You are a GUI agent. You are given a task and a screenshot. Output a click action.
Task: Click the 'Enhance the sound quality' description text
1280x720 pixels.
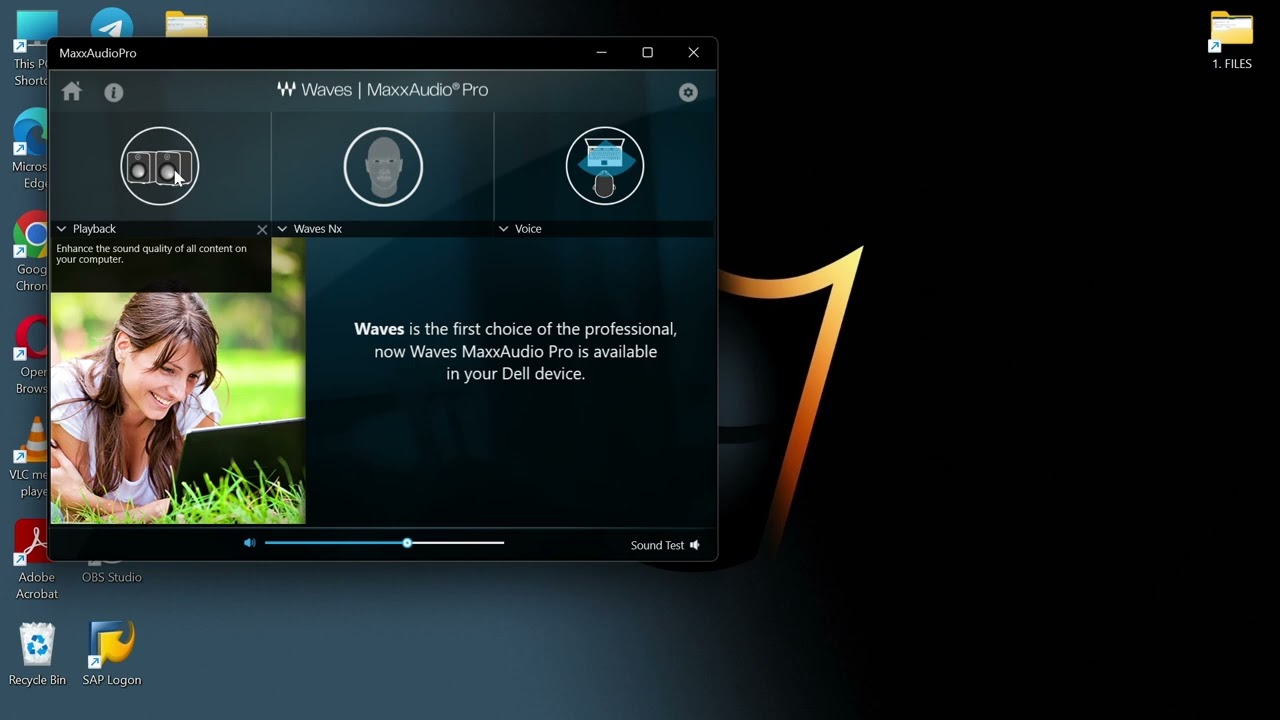pyautogui.click(x=151, y=254)
